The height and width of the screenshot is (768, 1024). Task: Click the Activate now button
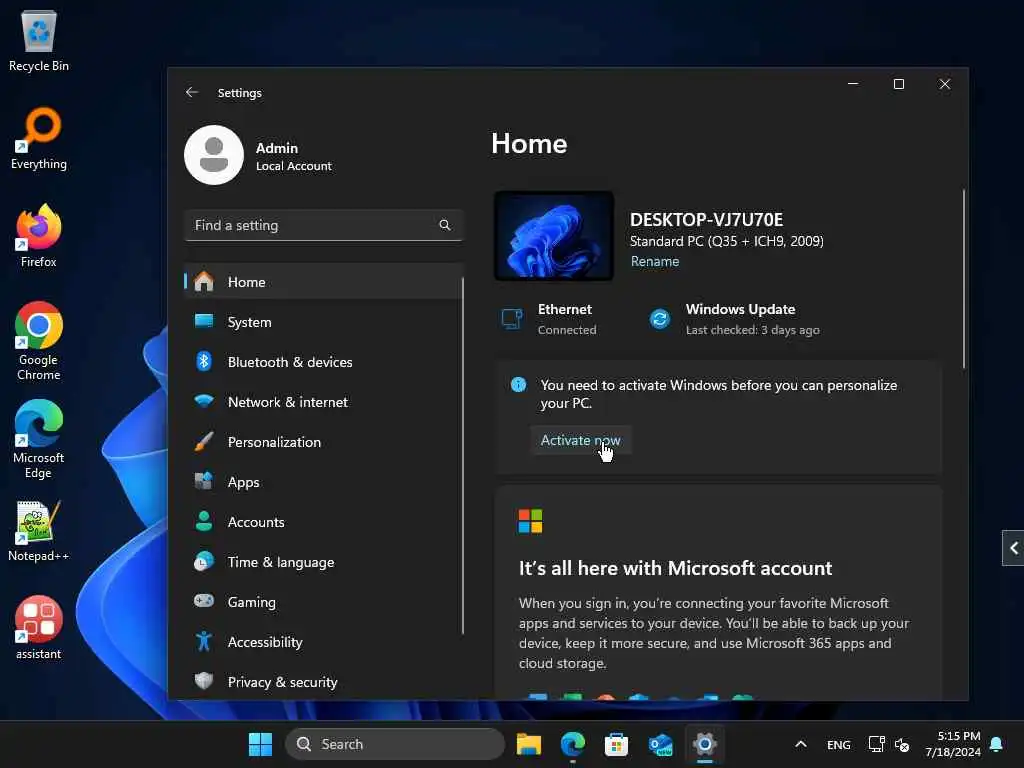coord(580,441)
